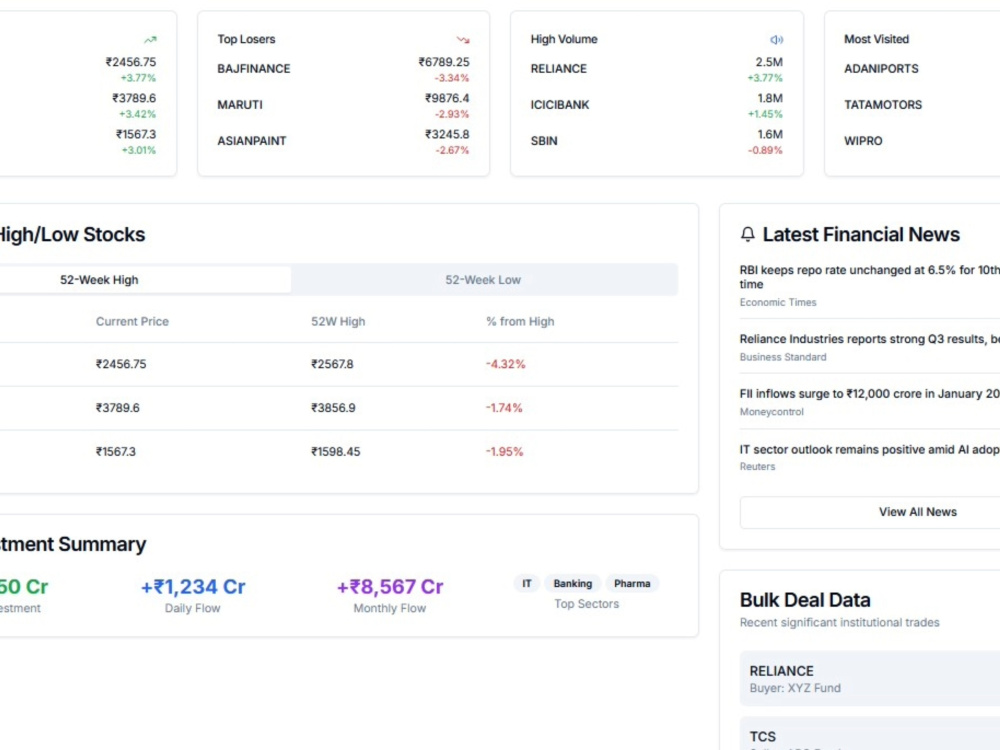Select BAJFINANCE in Top Losers
Screen dimensions: 1000x750
254,69
